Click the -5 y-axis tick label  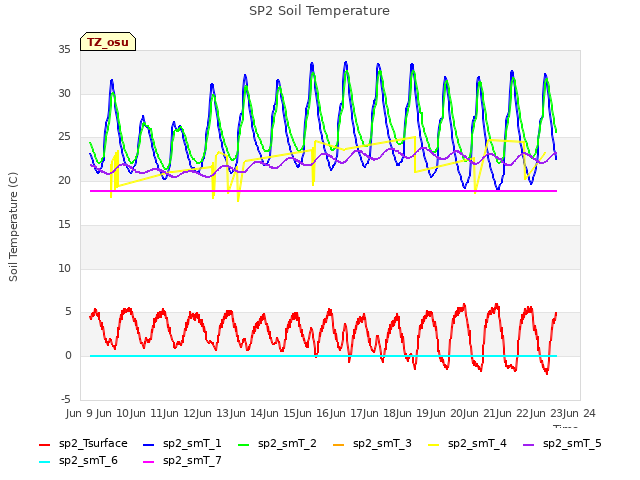pos(65,399)
